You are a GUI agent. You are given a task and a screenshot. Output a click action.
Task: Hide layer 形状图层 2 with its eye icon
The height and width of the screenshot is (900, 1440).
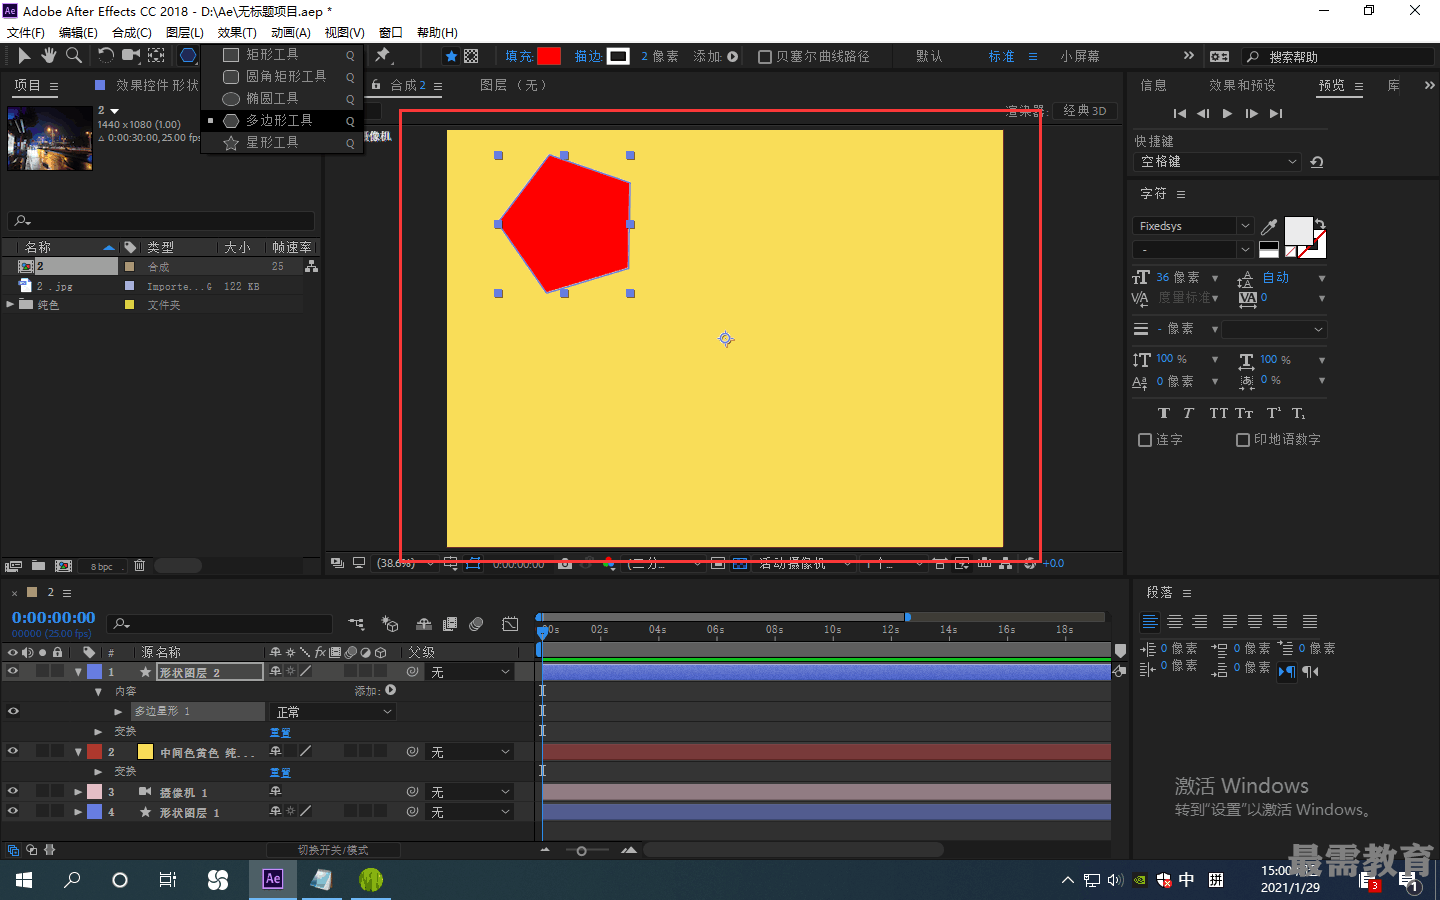point(13,672)
